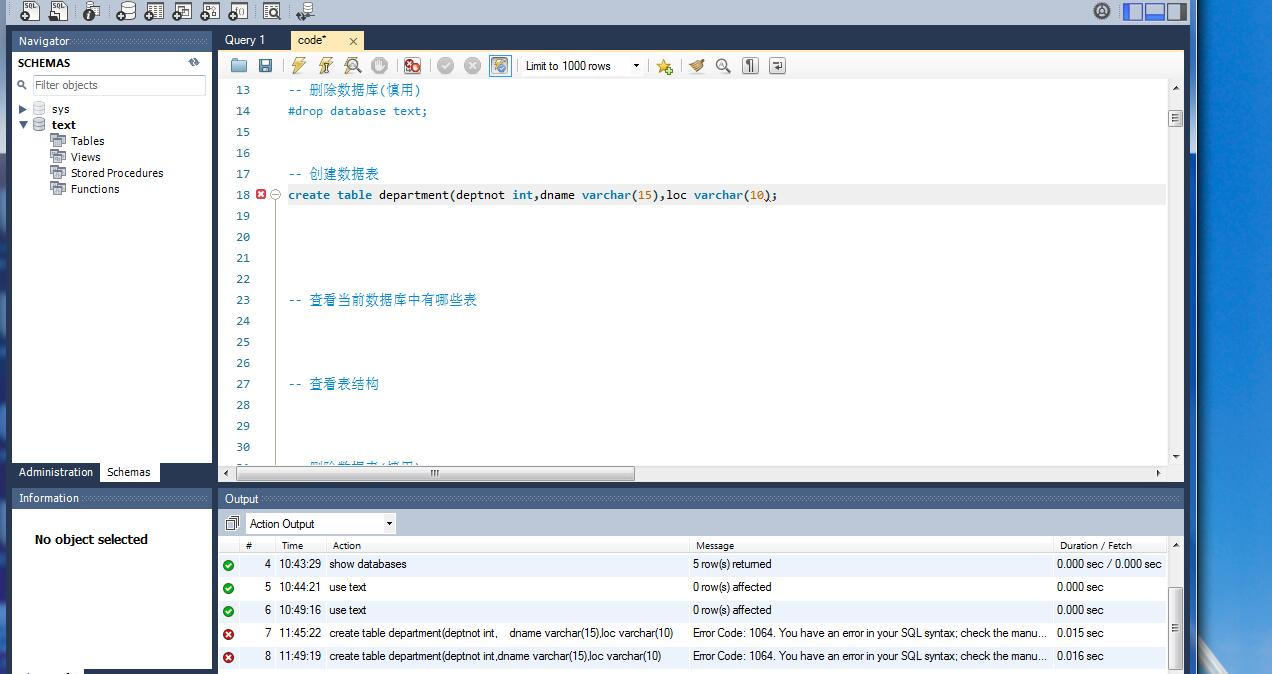
Task: Search table data icon
Action: tap(272, 11)
